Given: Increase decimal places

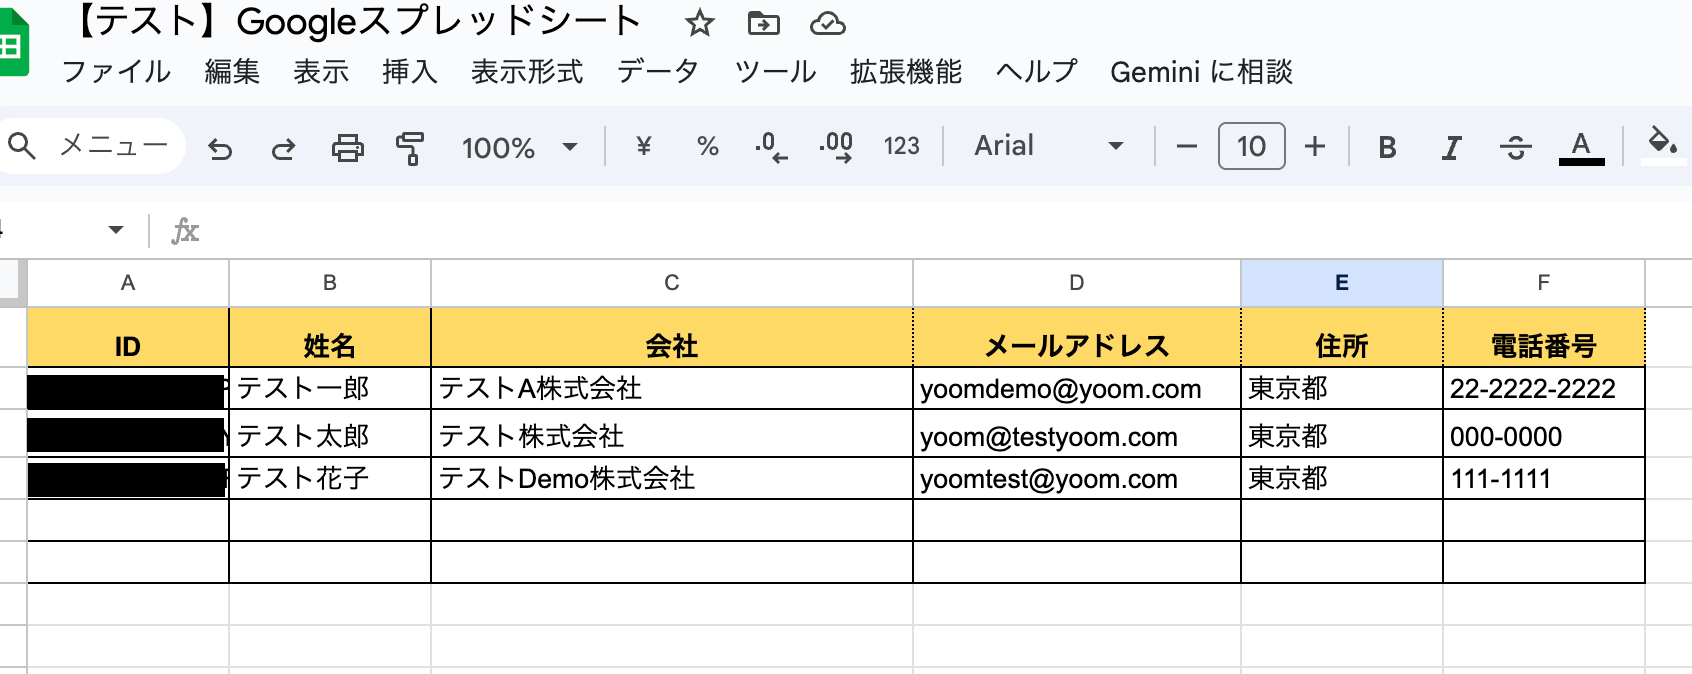Looking at the screenshot, I should 836,147.
